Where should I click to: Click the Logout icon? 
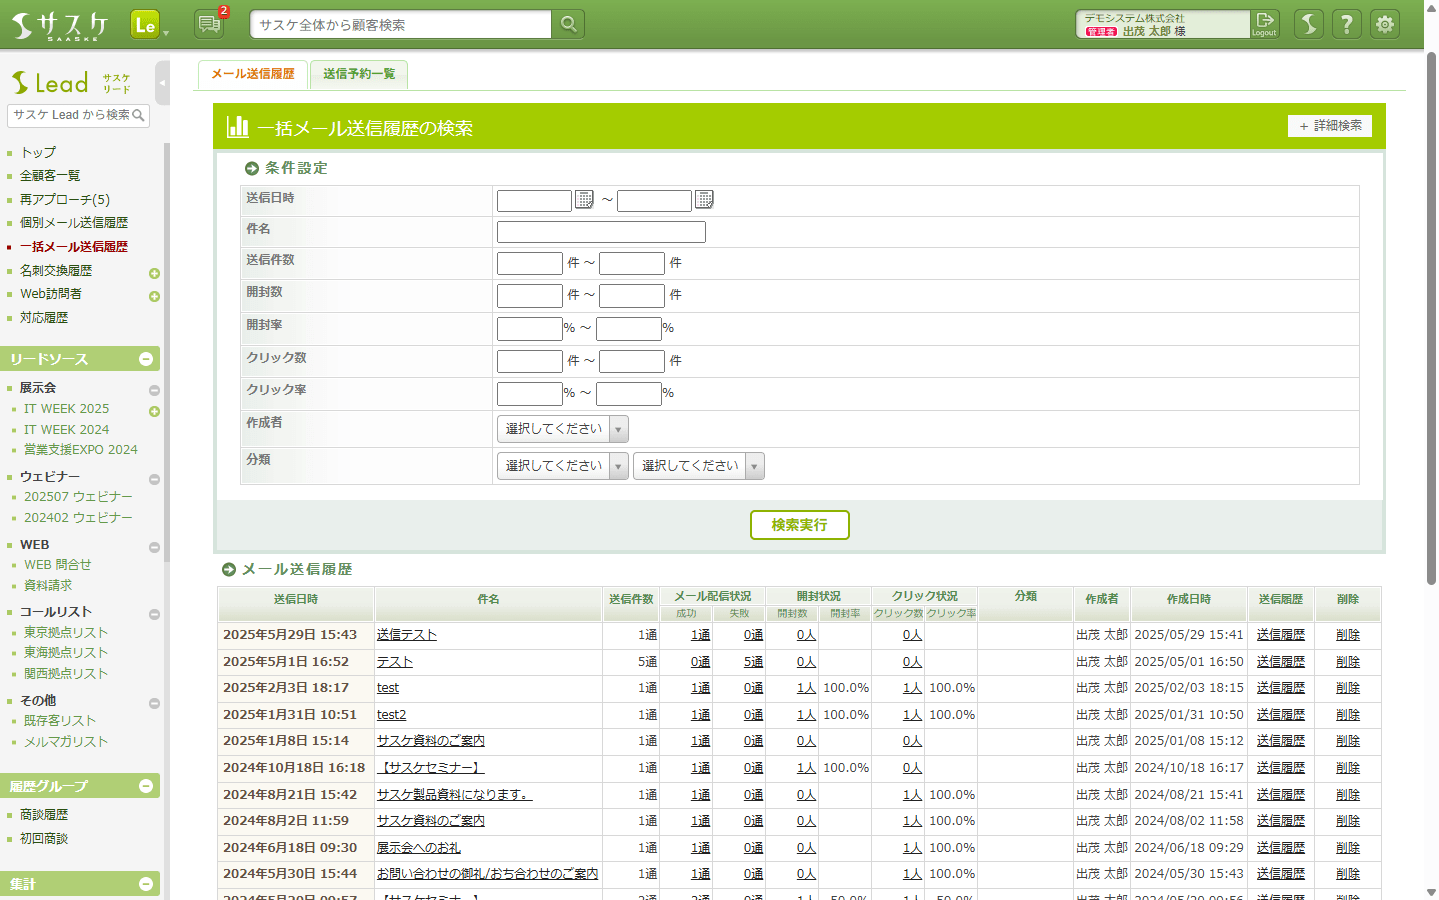(x=1265, y=24)
